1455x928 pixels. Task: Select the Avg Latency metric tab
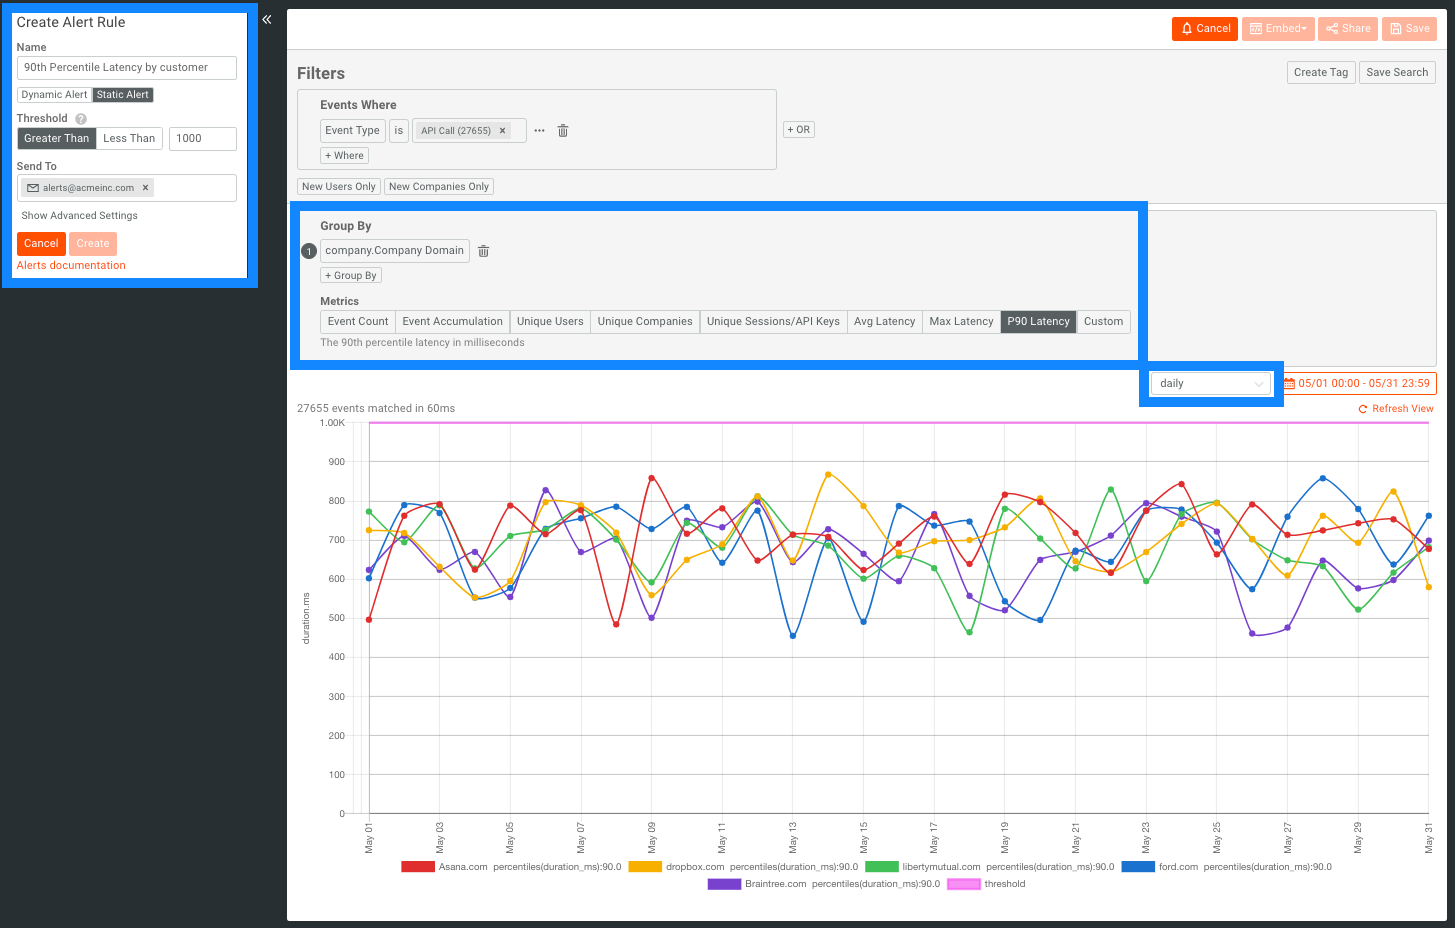[884, 322]
